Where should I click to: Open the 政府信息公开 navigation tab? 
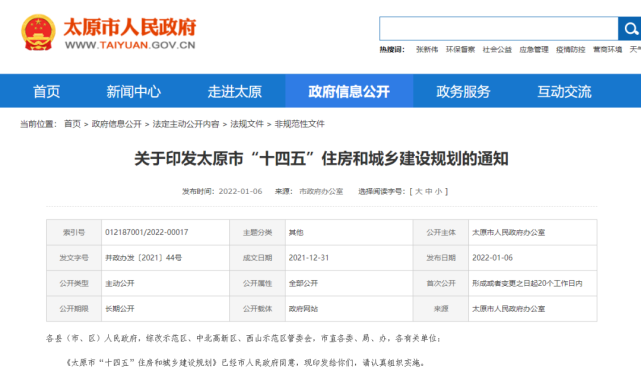tap(349, 91)
